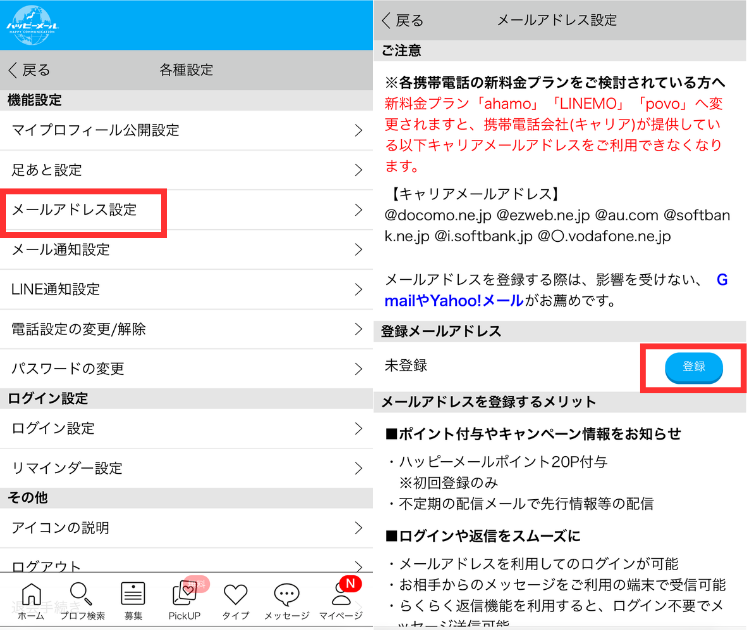Go back from メールアドレス設定 screen
The image size is (747, 631).
point(403,20)
